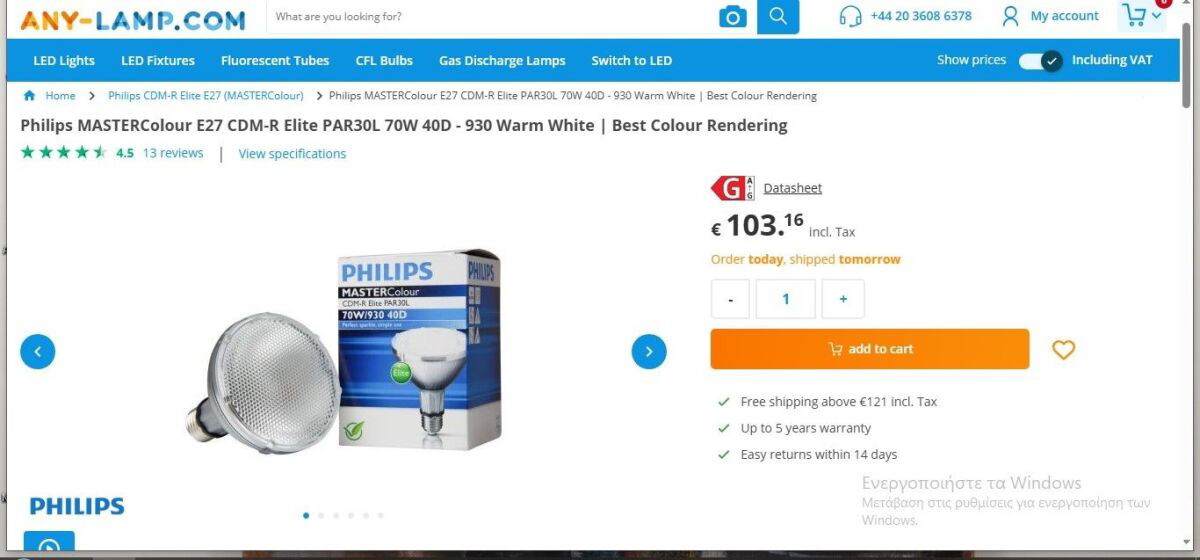Decrease quantity with minus button

[731, 299]
